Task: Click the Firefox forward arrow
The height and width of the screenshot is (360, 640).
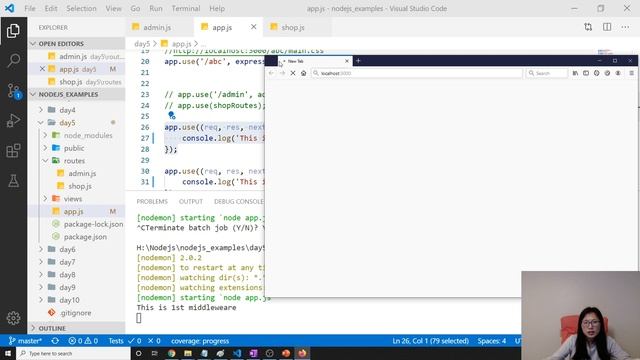Action: pyautogui.click(x=282, y=73)
